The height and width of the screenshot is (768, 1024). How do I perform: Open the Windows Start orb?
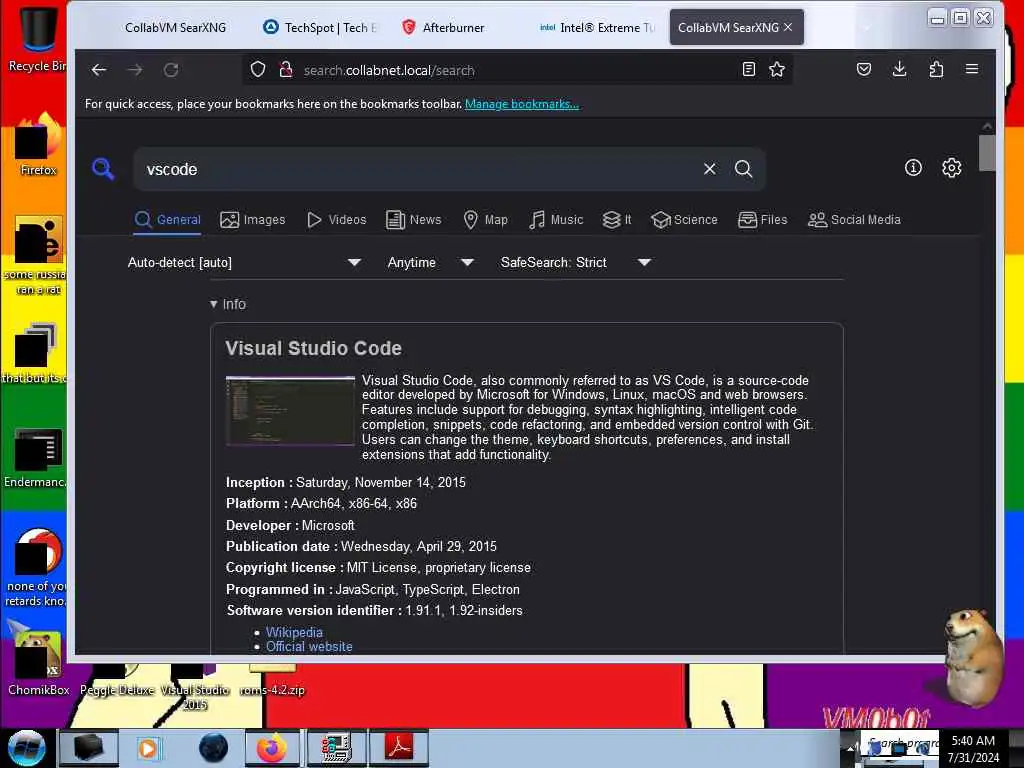tap(25, 748)
